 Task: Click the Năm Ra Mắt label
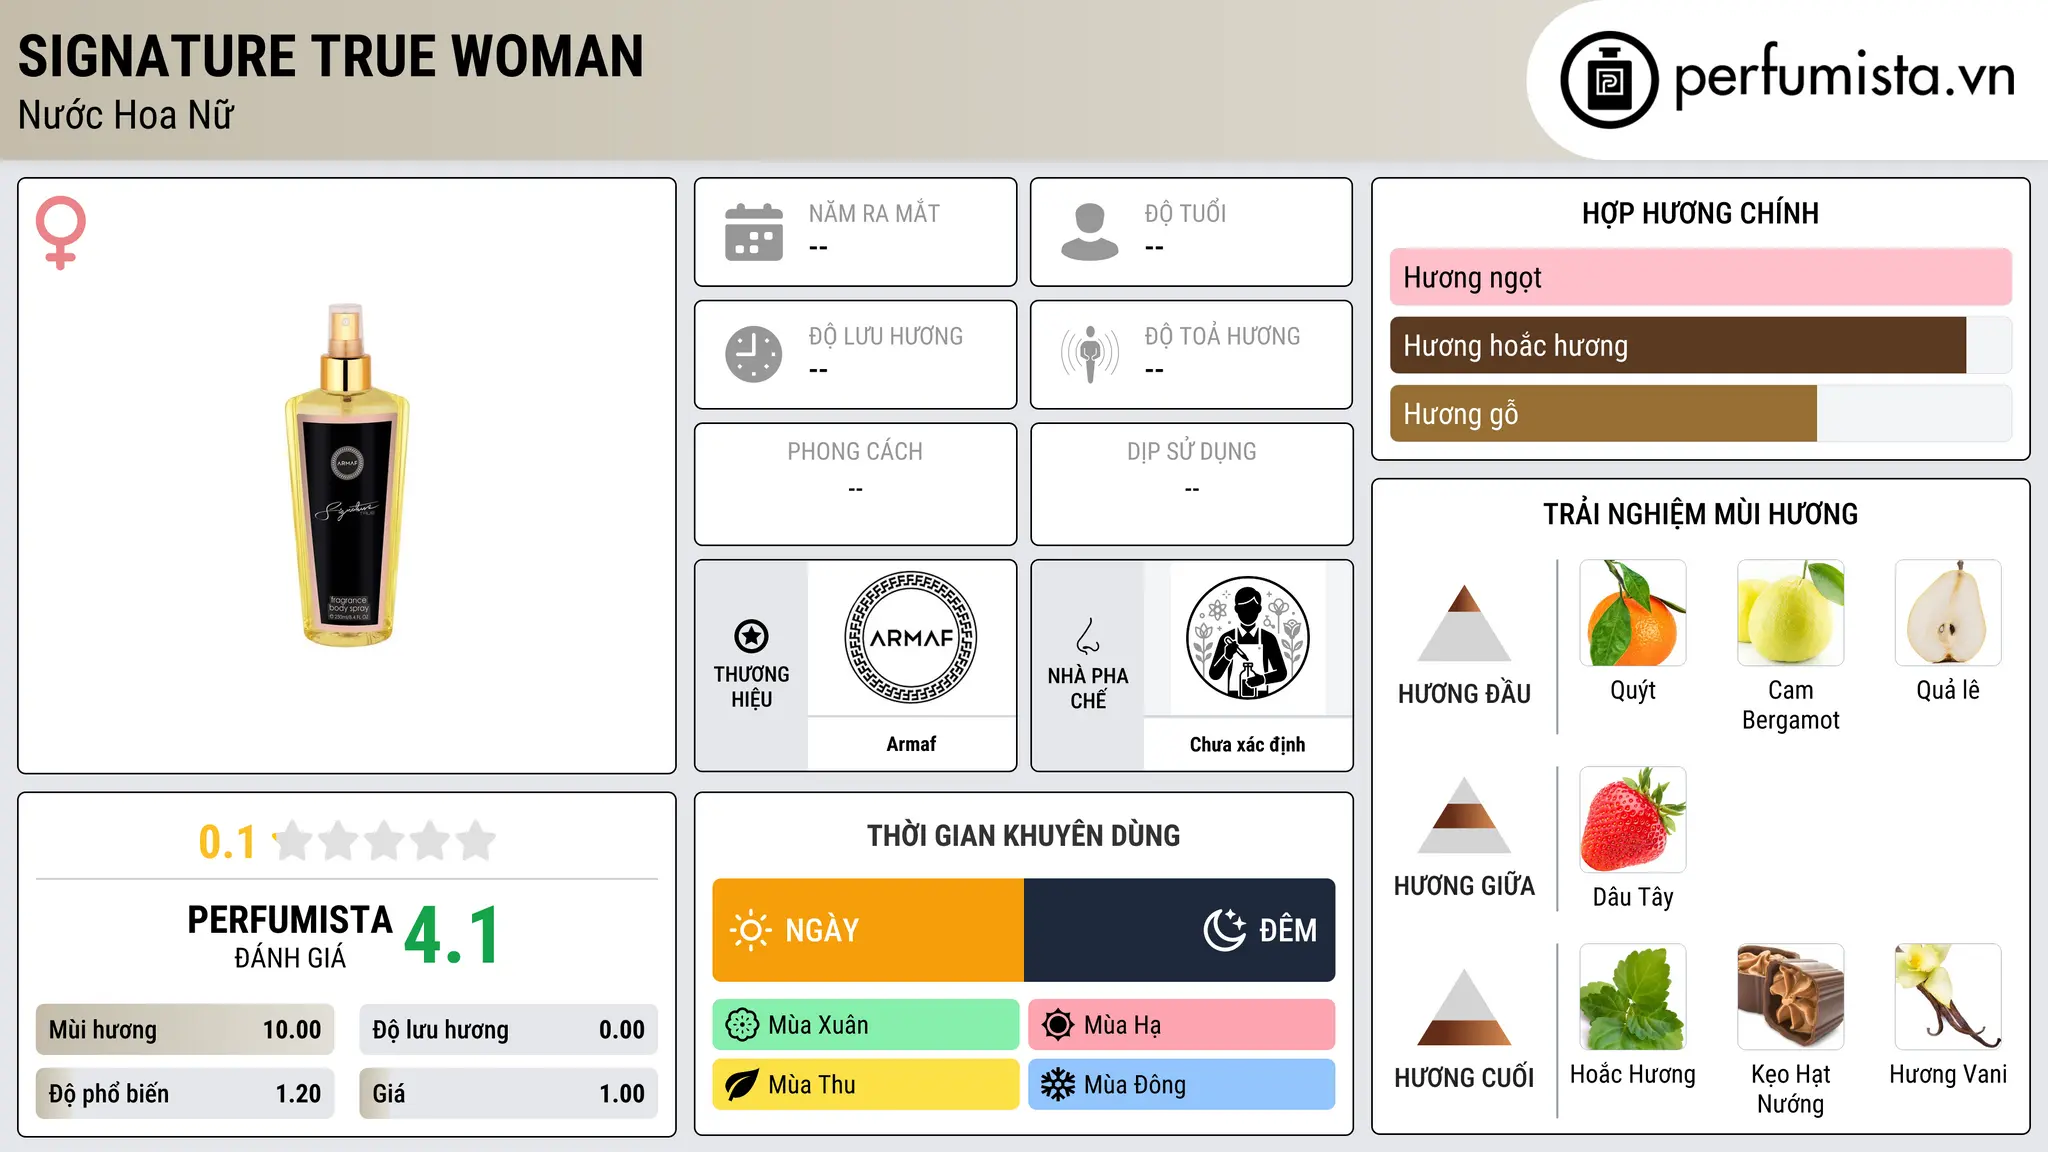pos(874,213)
